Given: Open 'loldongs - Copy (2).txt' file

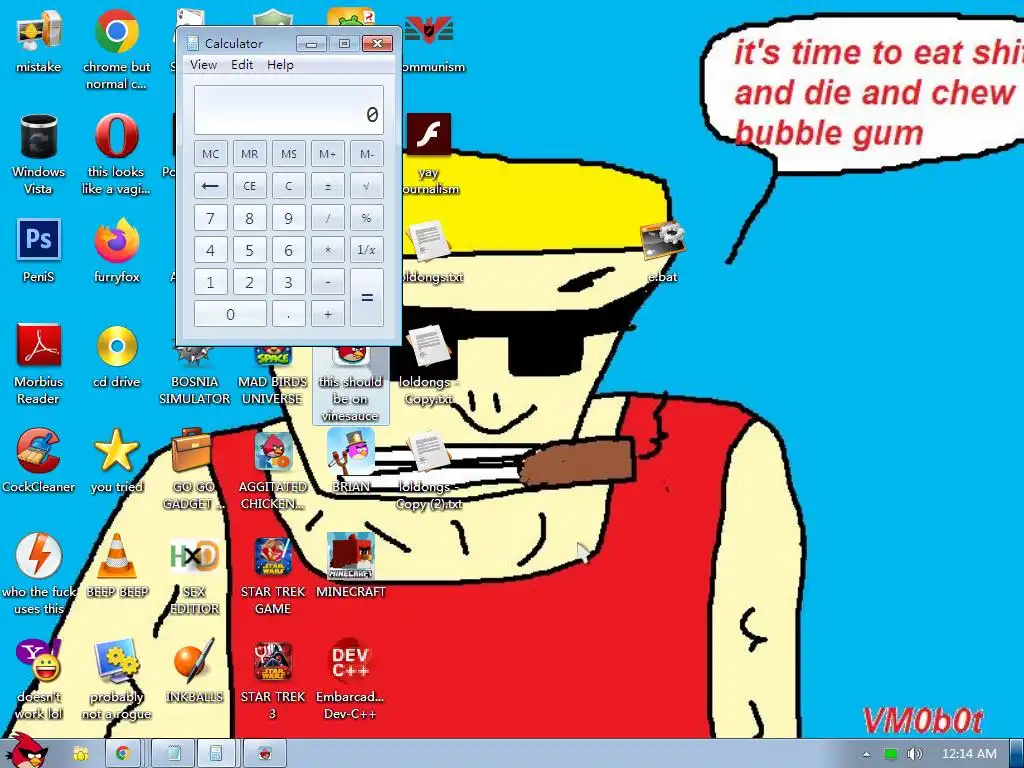Looking at the screenshot, I should [428, 470].
